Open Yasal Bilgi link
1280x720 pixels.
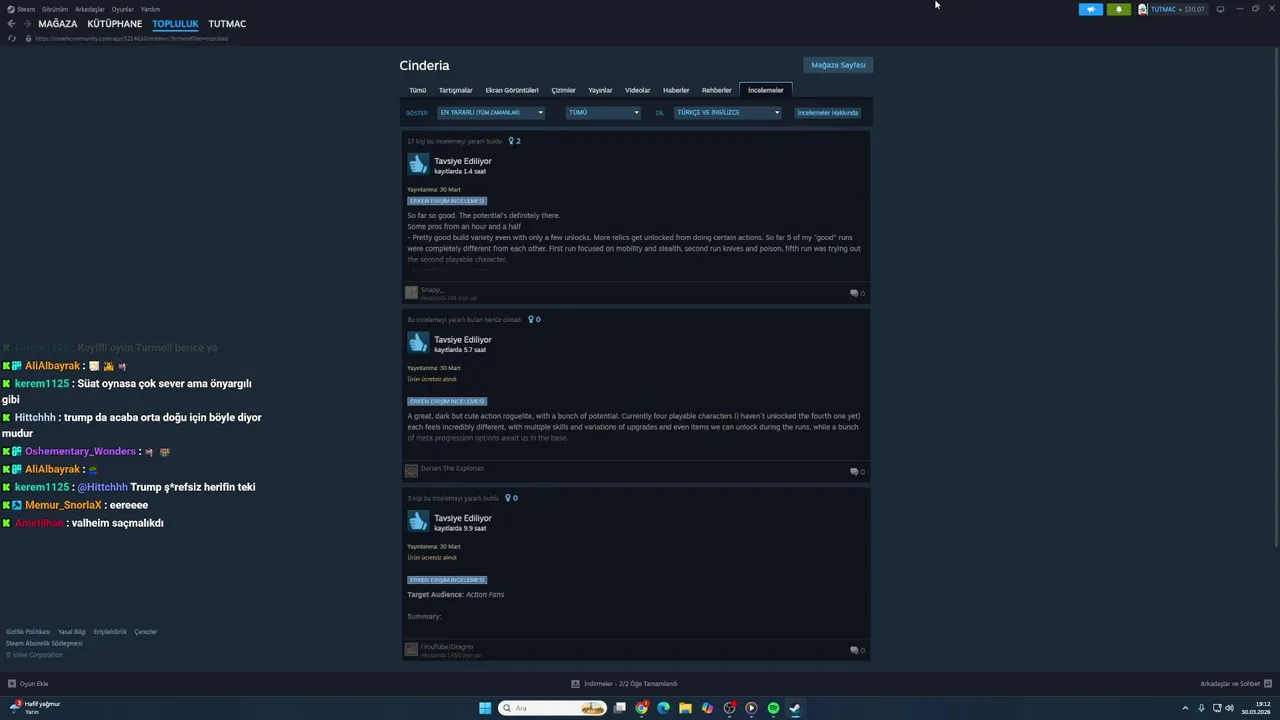(x=72, y=632)
